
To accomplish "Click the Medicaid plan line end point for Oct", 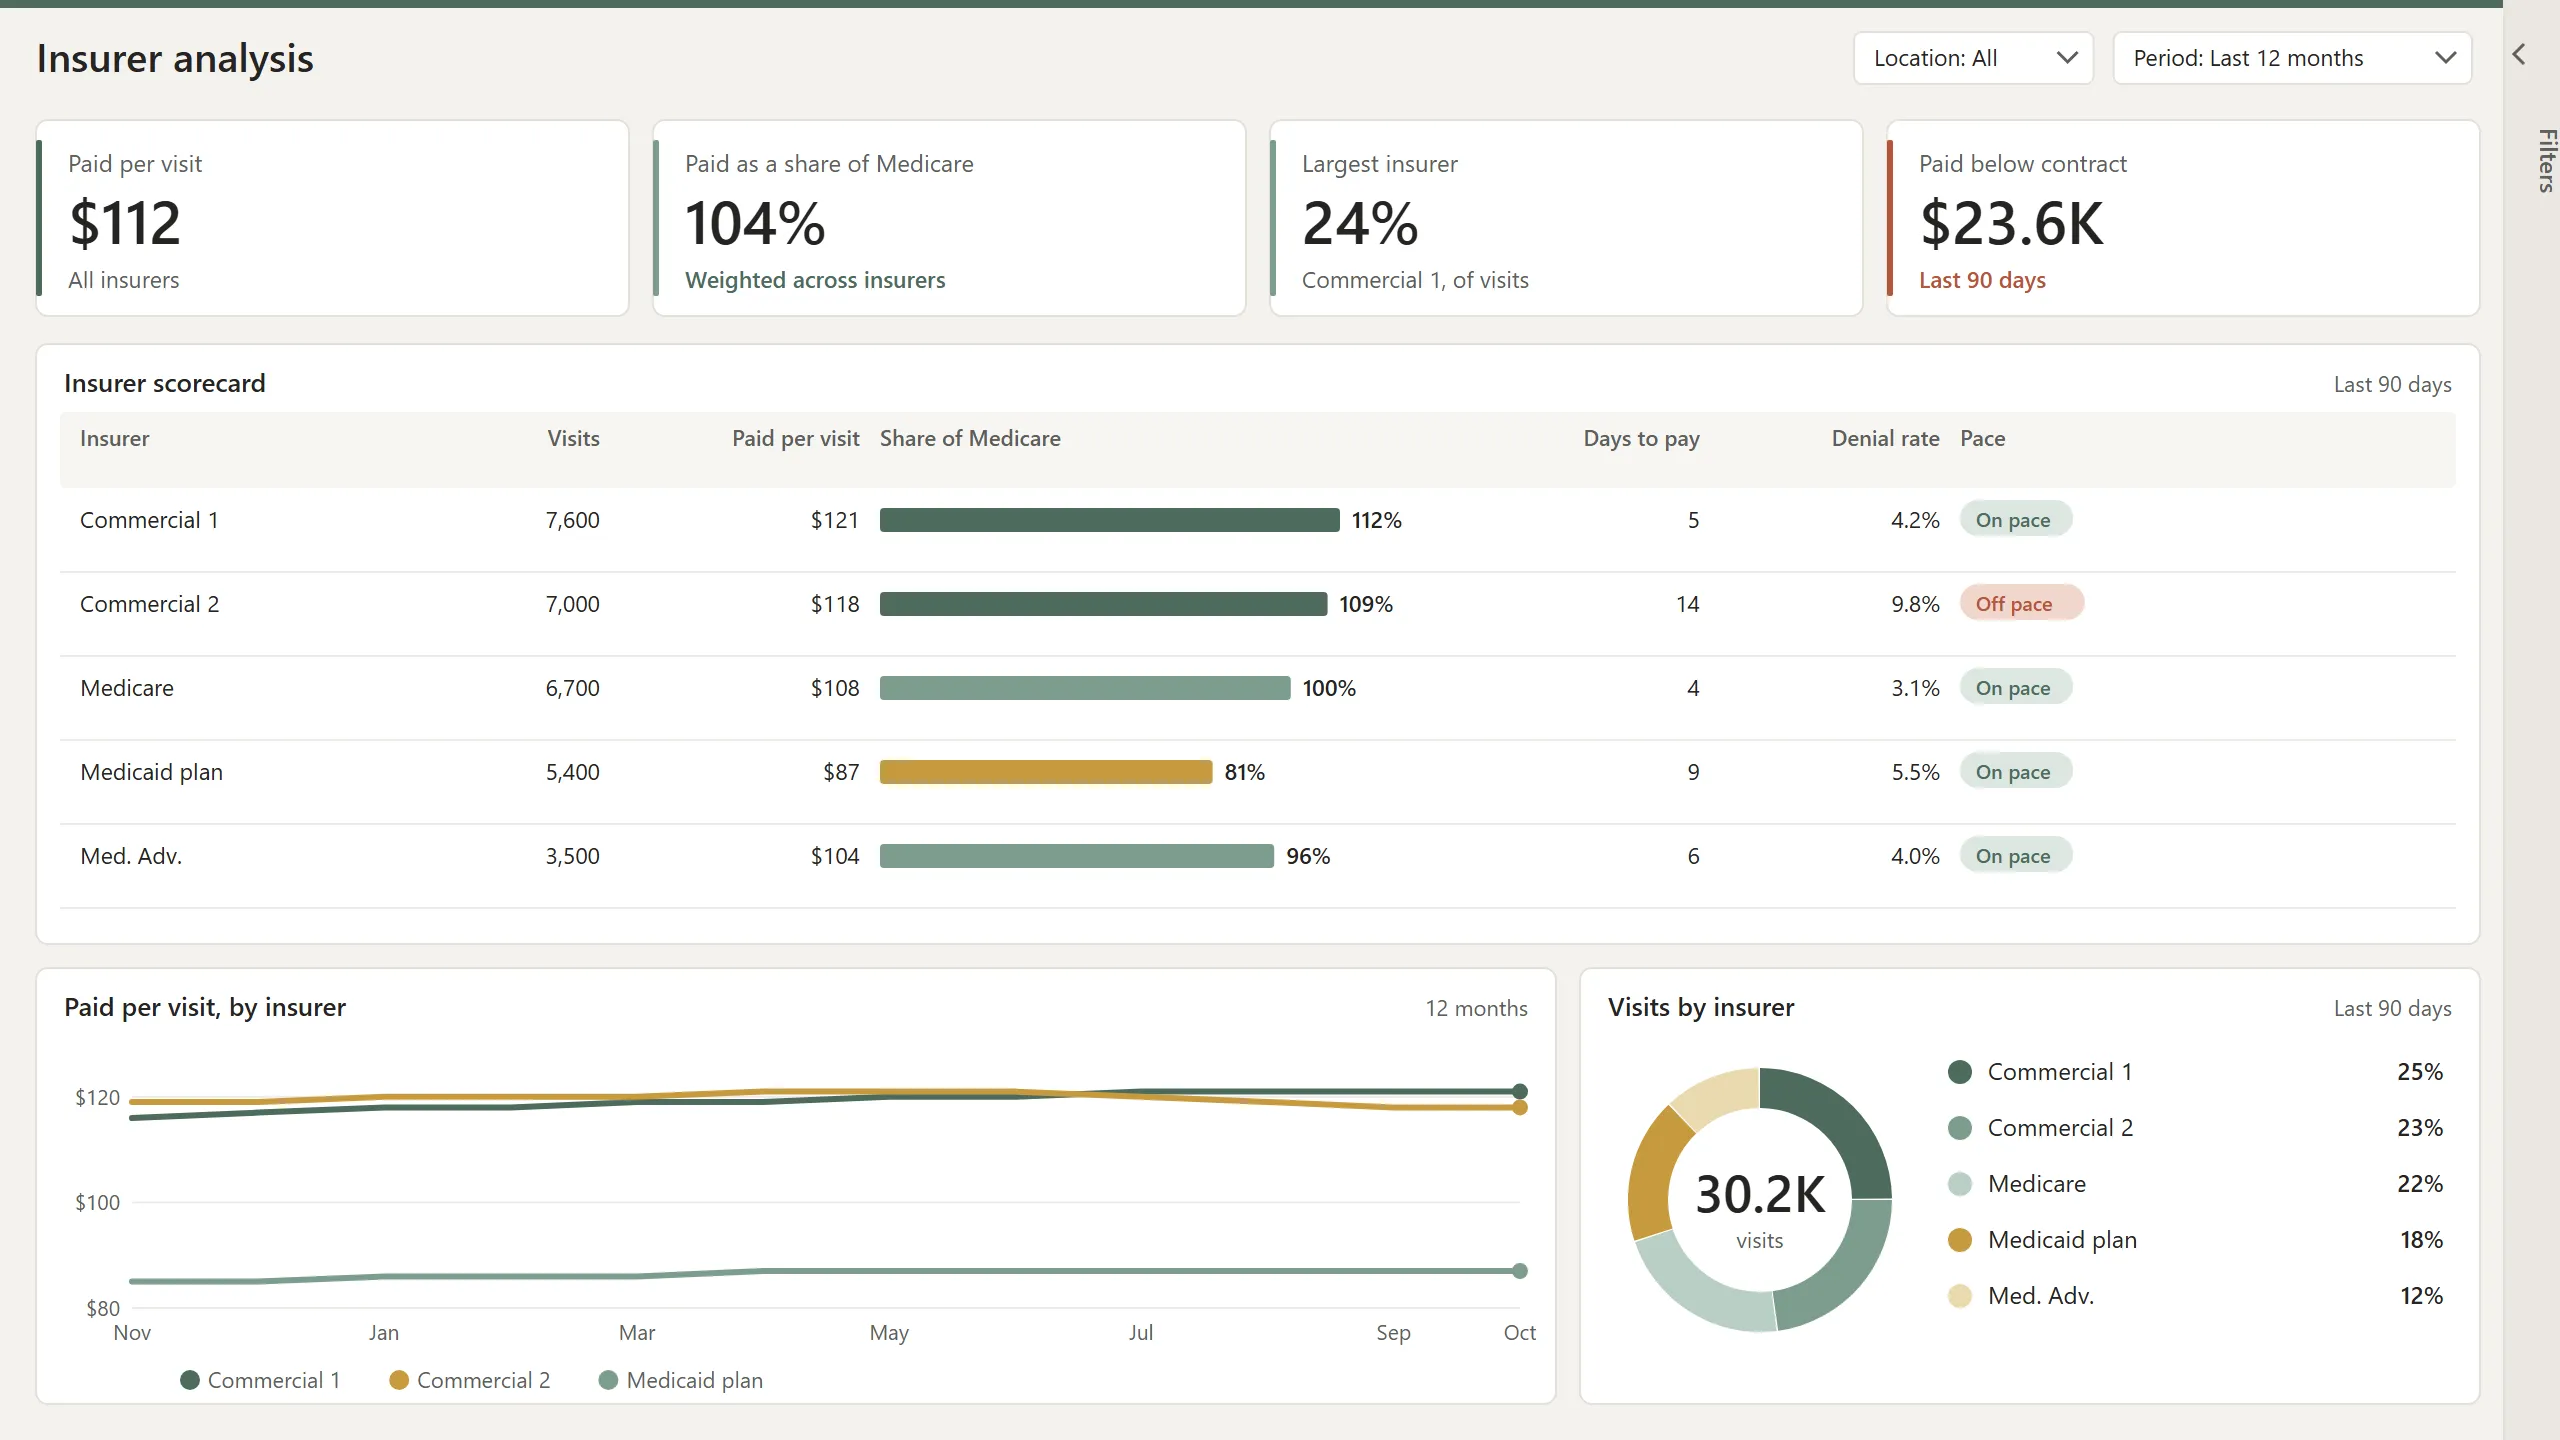I will click(x=1520, y=1271).
